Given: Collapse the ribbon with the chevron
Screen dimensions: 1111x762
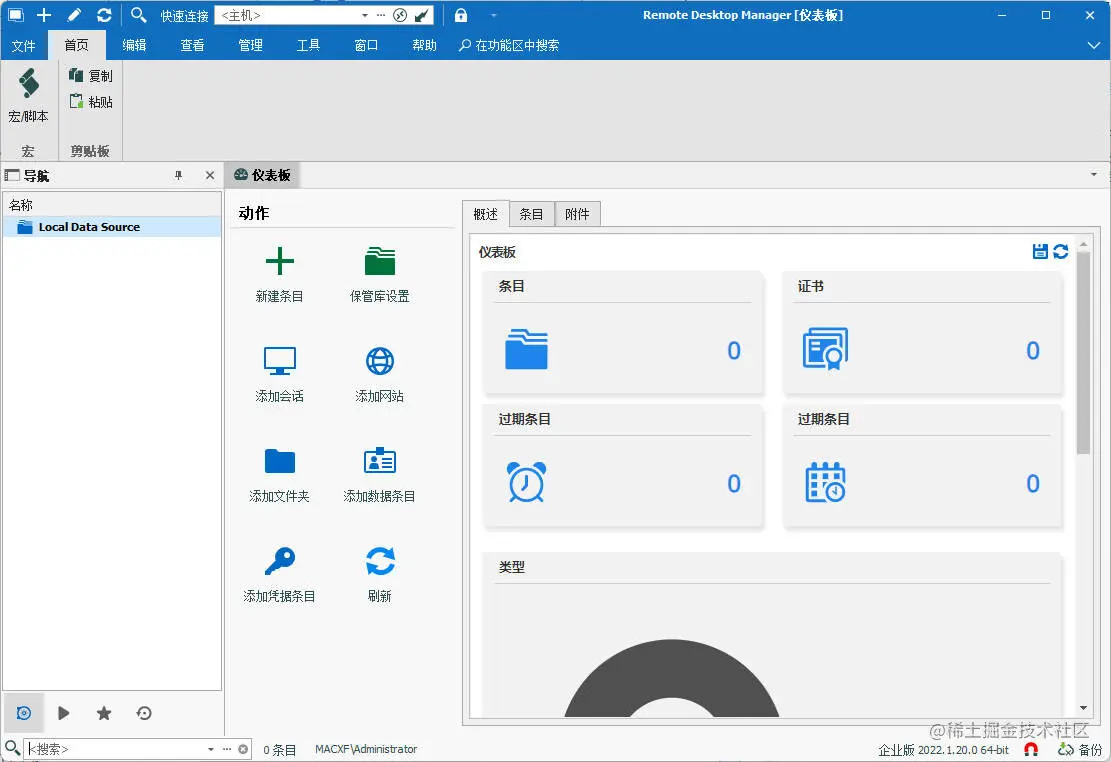Looking at the screenshot, I should pyautogui.click(x=1094, y=45).
